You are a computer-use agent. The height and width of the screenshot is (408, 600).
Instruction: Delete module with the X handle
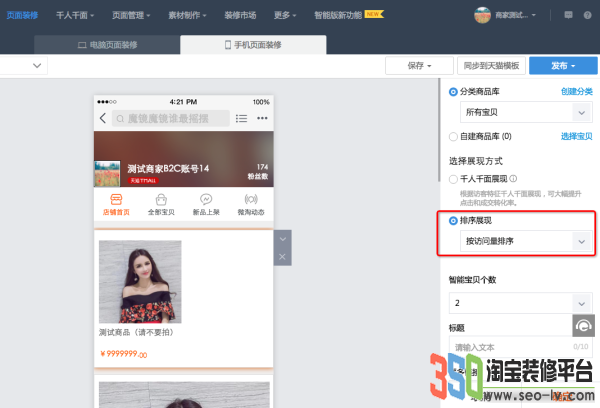282,257
